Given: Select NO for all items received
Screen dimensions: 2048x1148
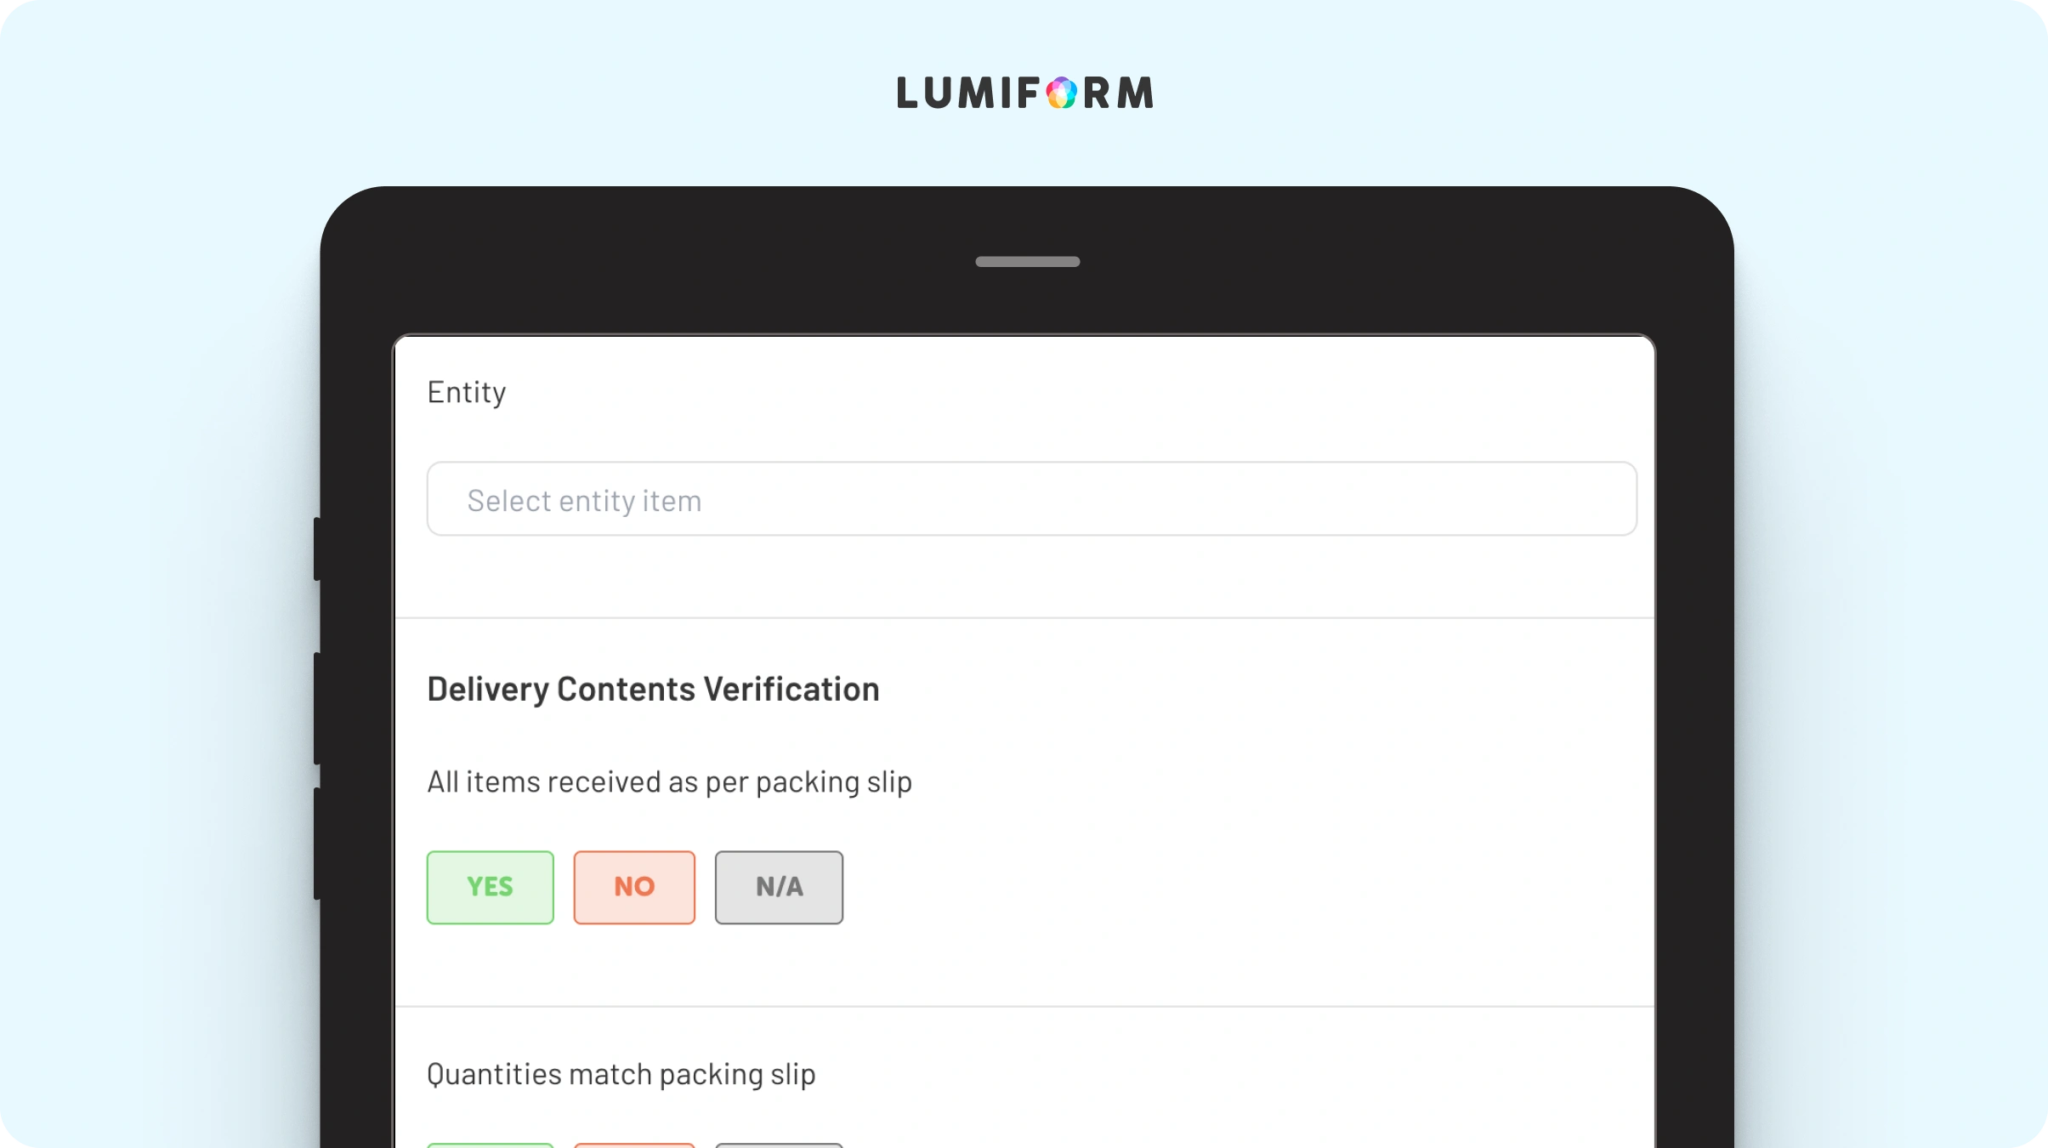Looking at the screenshot, I should pyautogui.click(x=634, y=887).
